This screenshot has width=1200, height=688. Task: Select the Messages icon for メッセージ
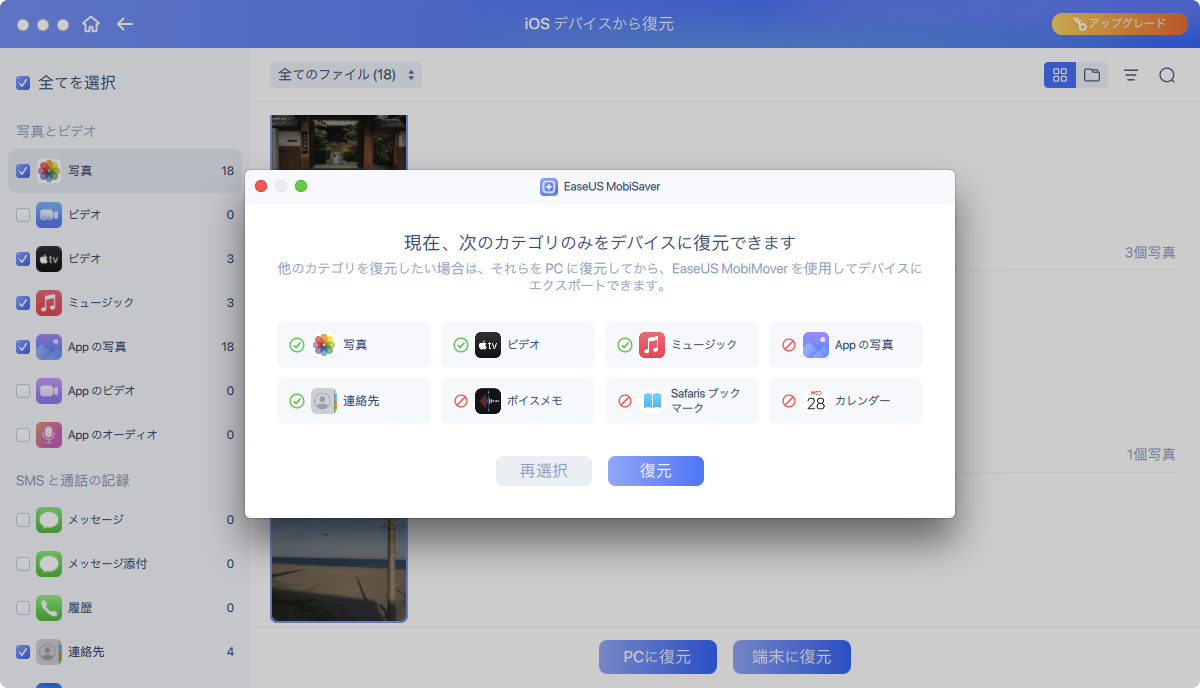coord(49,520)
